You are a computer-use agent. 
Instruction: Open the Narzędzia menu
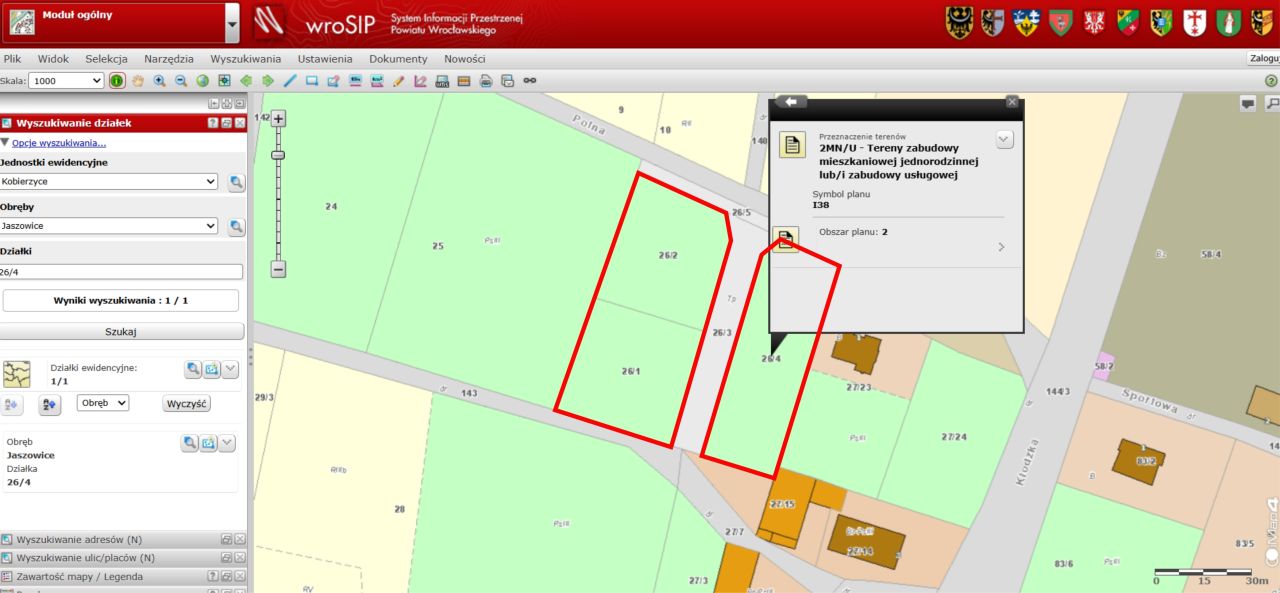pyautogui.click(x=168, y=59)
